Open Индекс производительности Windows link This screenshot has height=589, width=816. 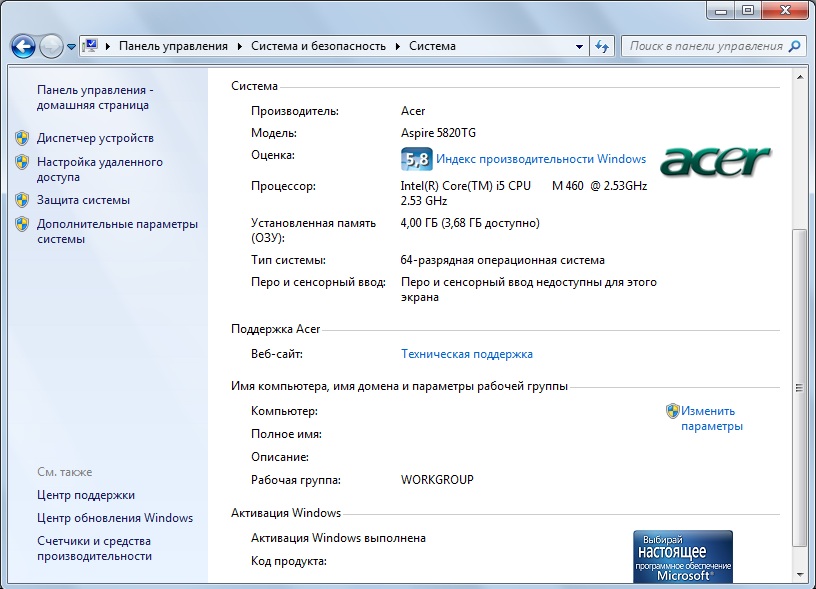541,159
